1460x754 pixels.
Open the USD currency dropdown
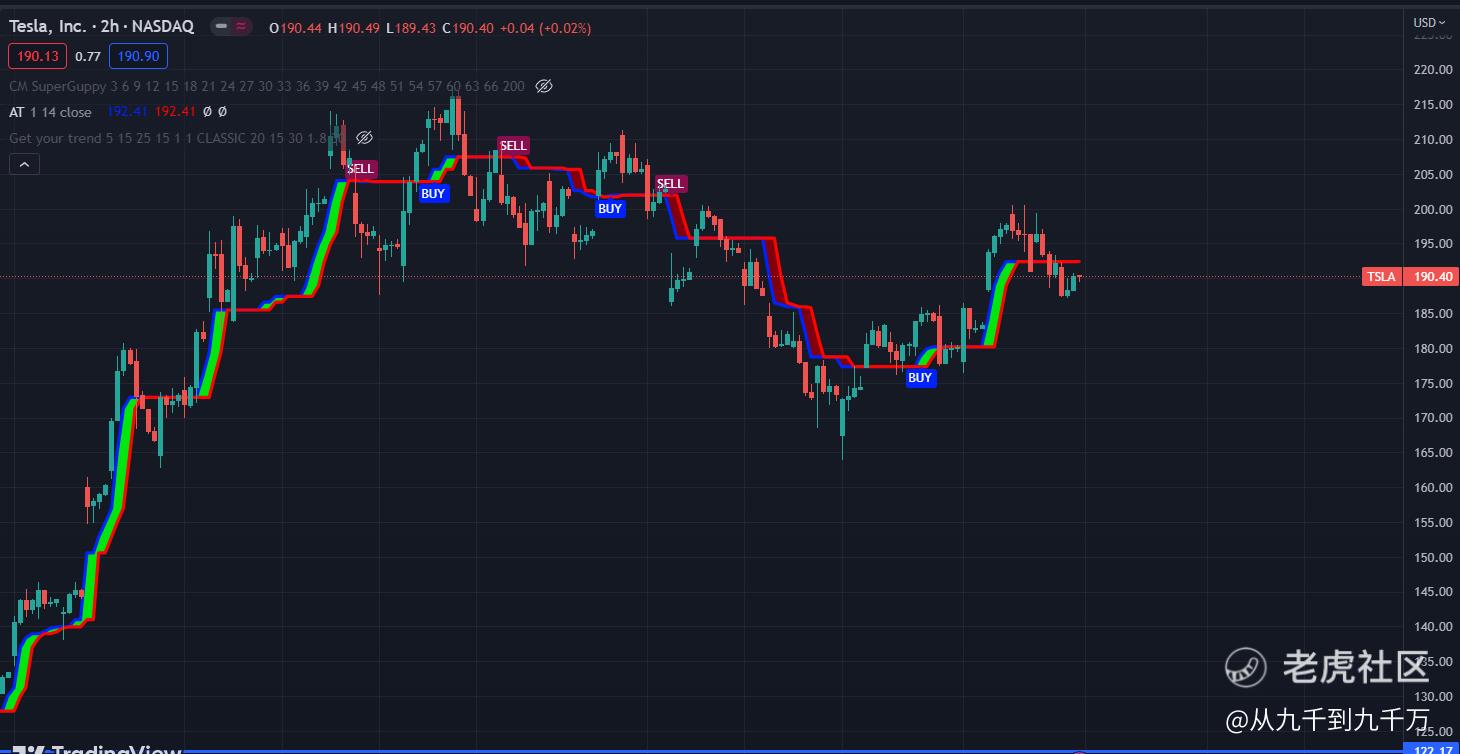point(1430,22)
